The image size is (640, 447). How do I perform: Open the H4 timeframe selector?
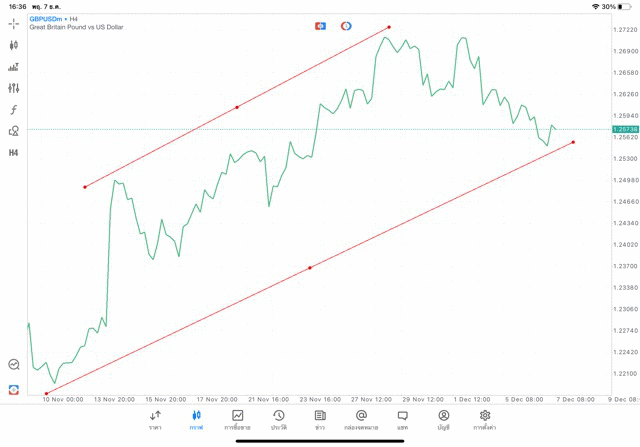pyautogui.click(x=14, y=153)
